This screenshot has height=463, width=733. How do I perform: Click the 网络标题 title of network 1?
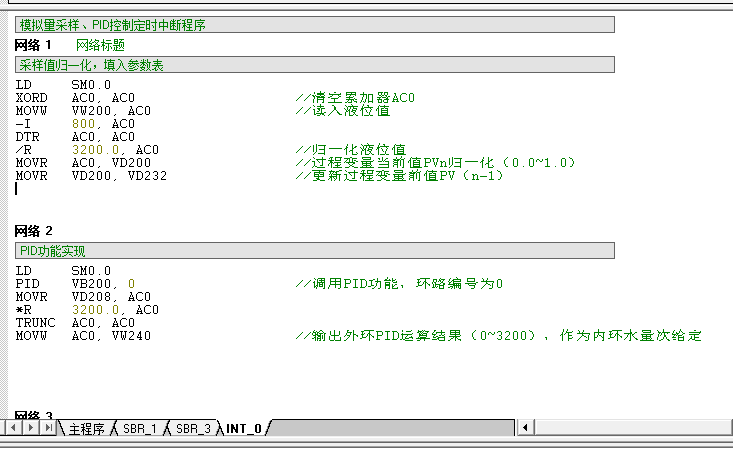click(x=100, y=45)
